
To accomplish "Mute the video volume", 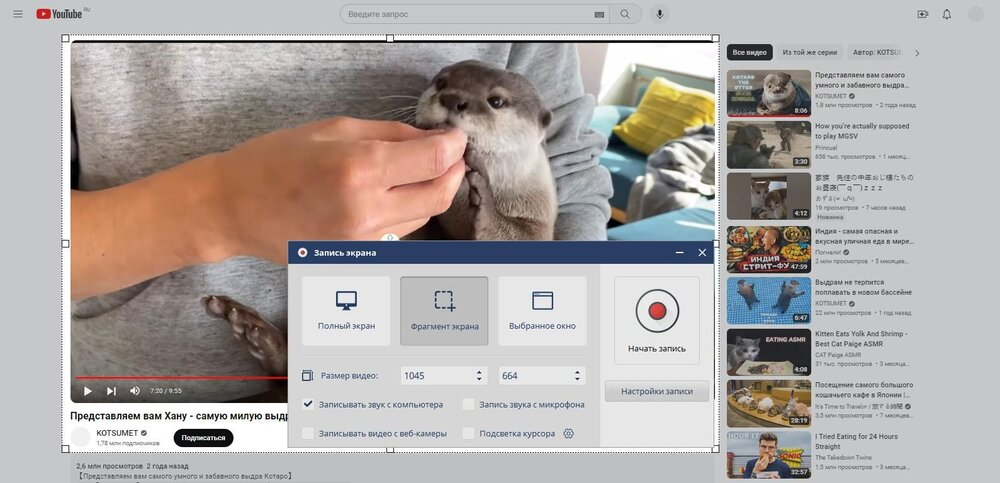I will 135,390.
